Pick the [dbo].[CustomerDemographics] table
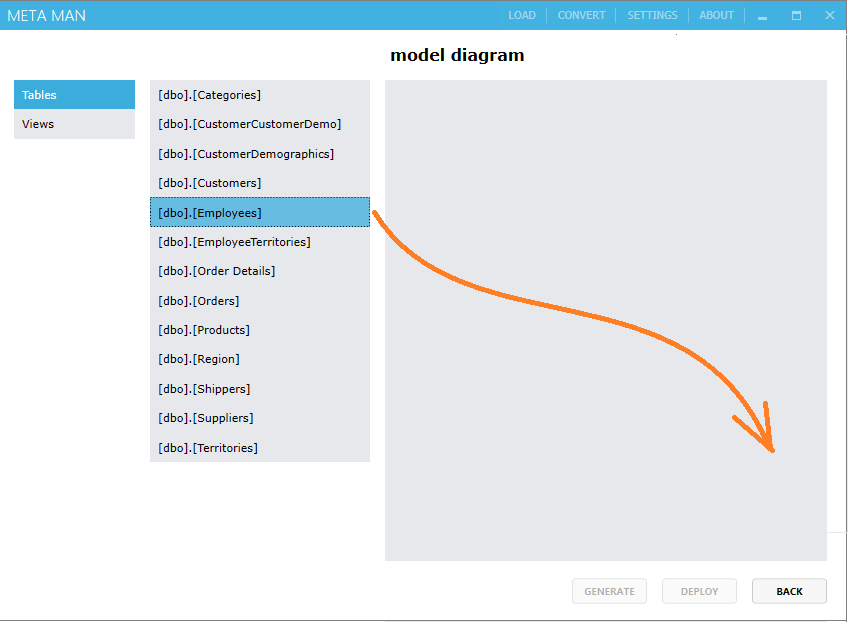This screenshot has height=622, width=848. (x=260, y=154)
